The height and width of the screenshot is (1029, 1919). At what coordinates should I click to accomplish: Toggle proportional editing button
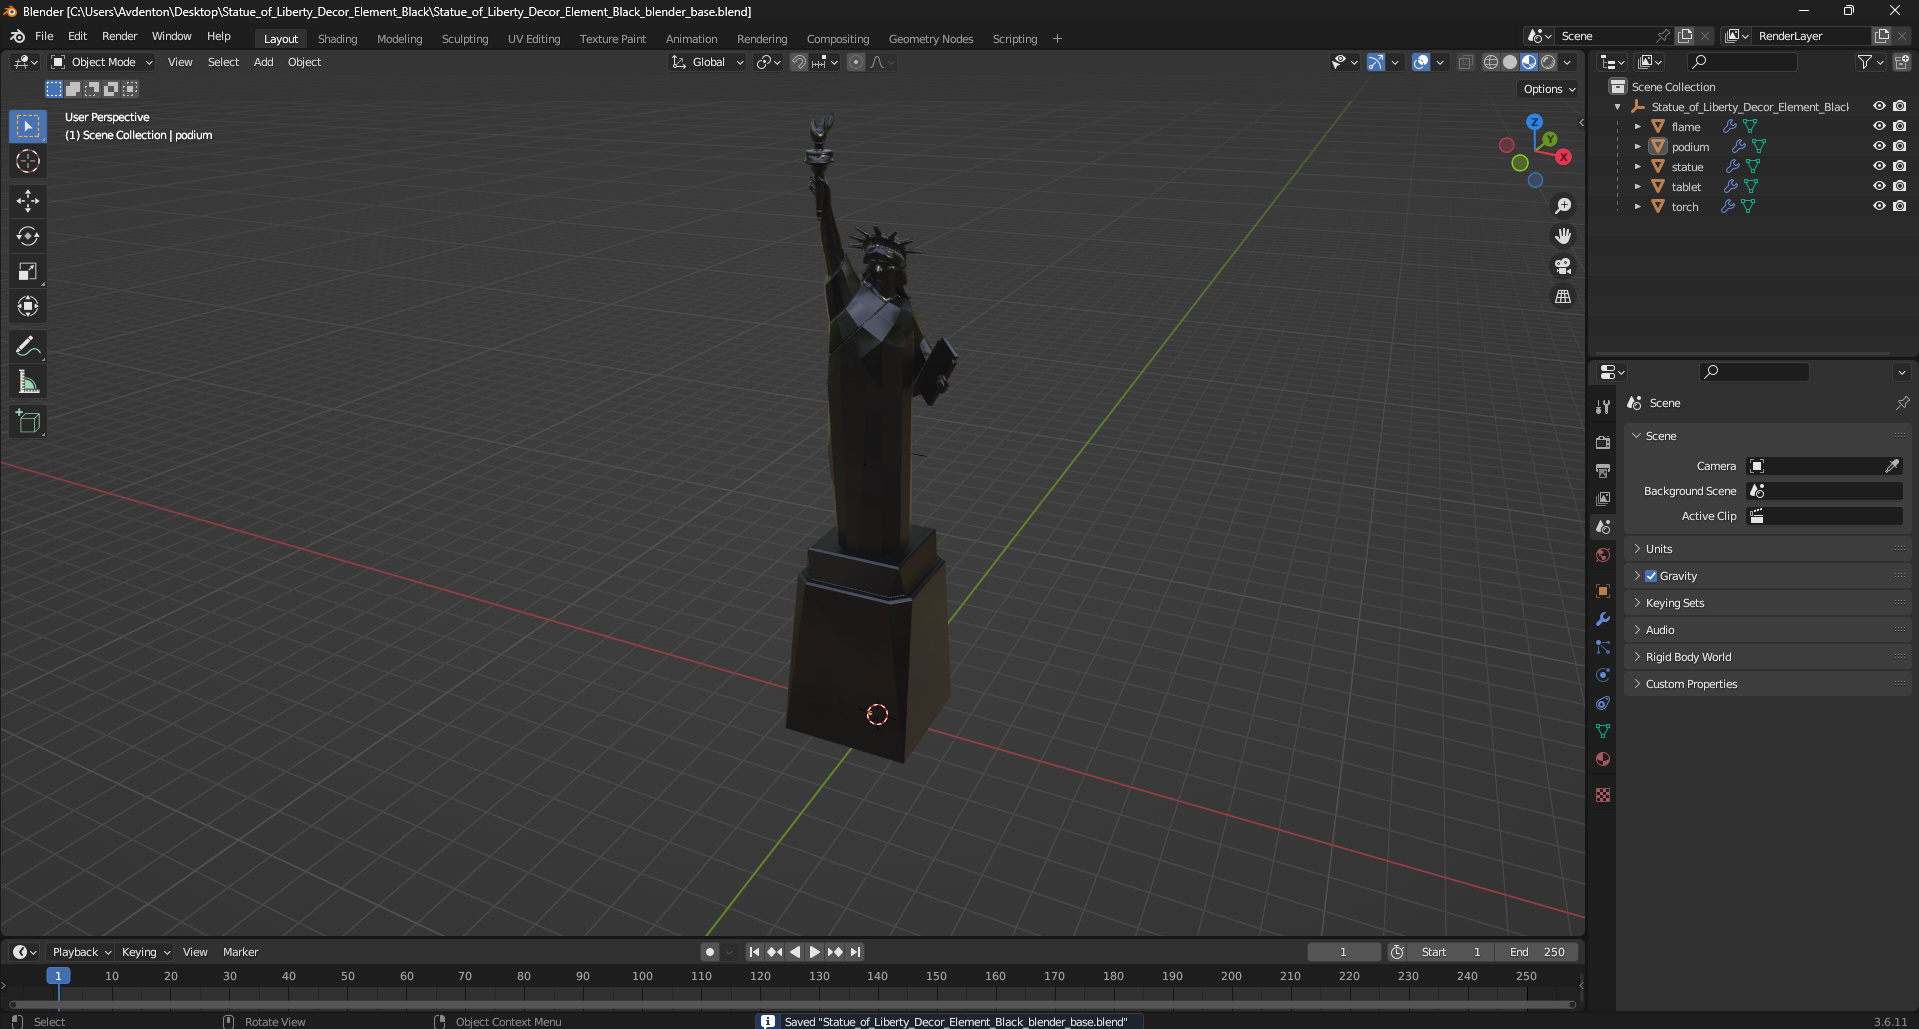[856, 62]
